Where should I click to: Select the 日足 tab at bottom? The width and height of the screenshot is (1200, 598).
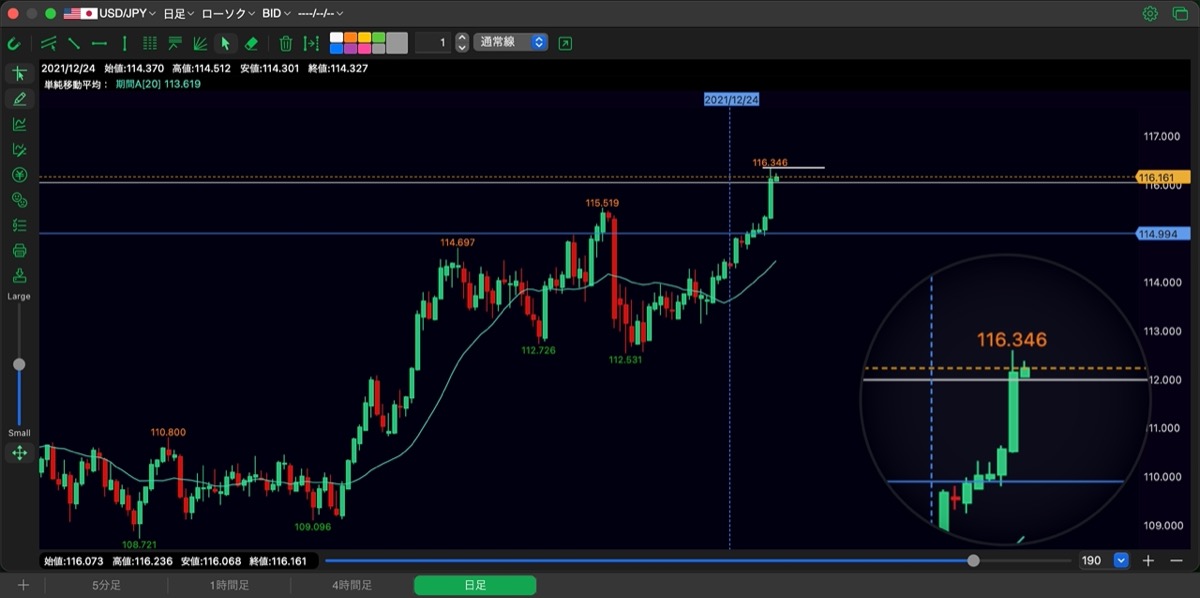pos(475,585)
